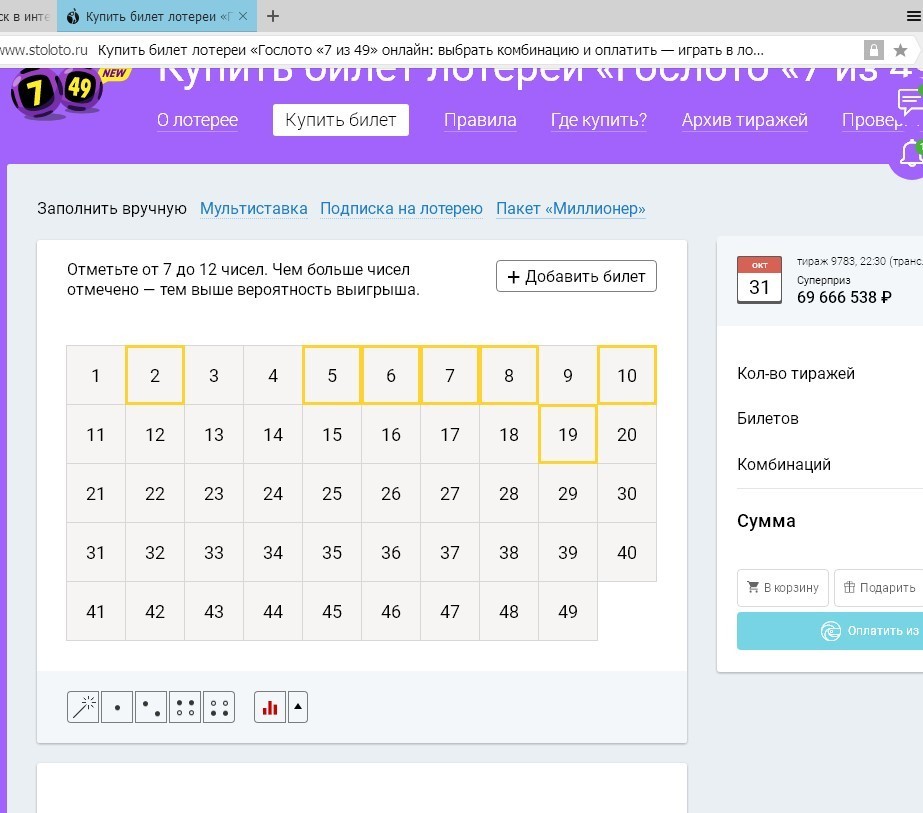This screenshot has height=813, width=923.
Task: Open the Правила menu item
Action: tap(480, 120)
